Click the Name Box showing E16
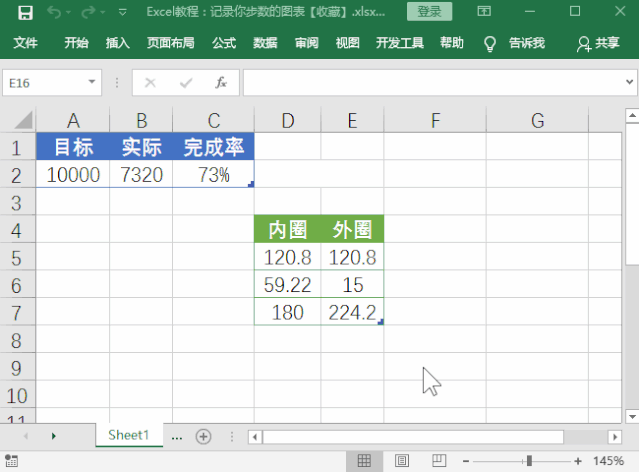The image size is (639, 472). tap(44, 83)
